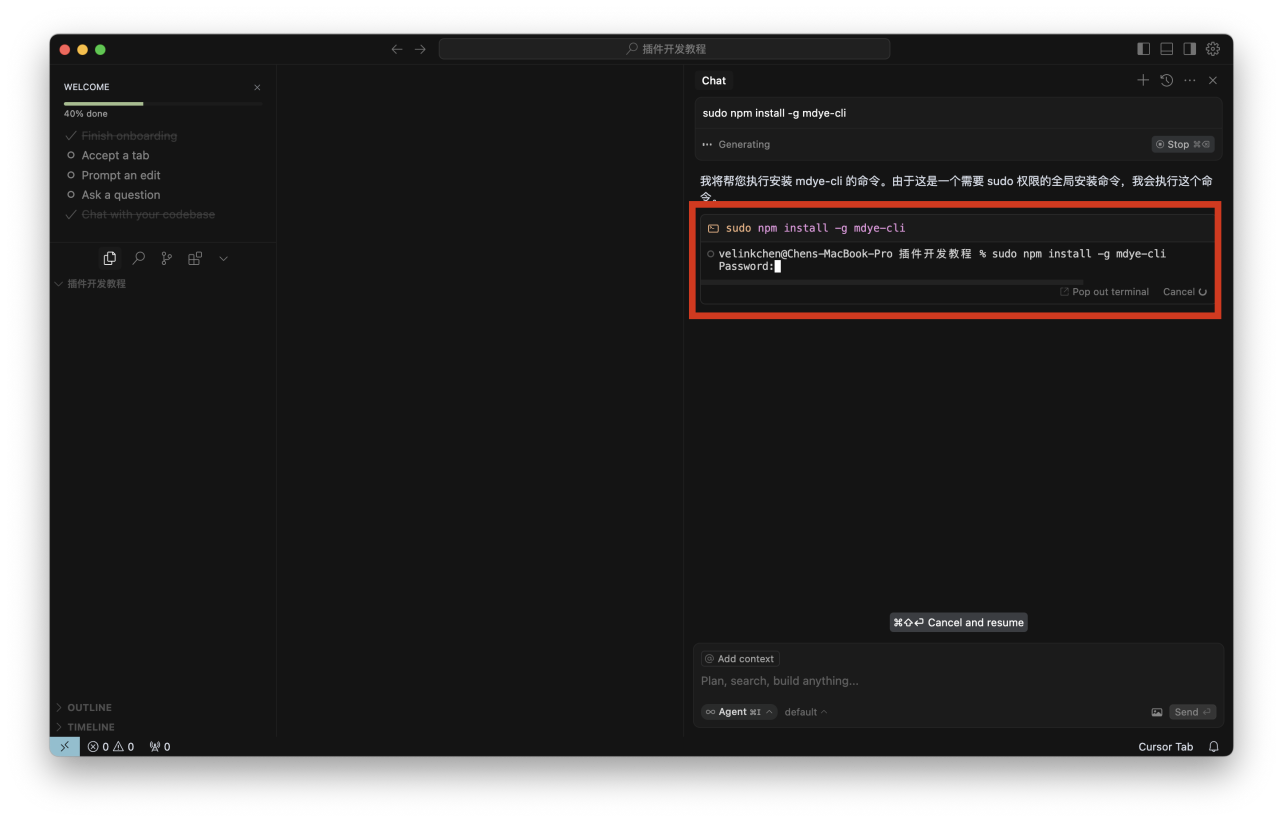The image size is (1283, 822).
Task: Open the Search magnifier in sidebar
Action: click(x=138, y=258)
